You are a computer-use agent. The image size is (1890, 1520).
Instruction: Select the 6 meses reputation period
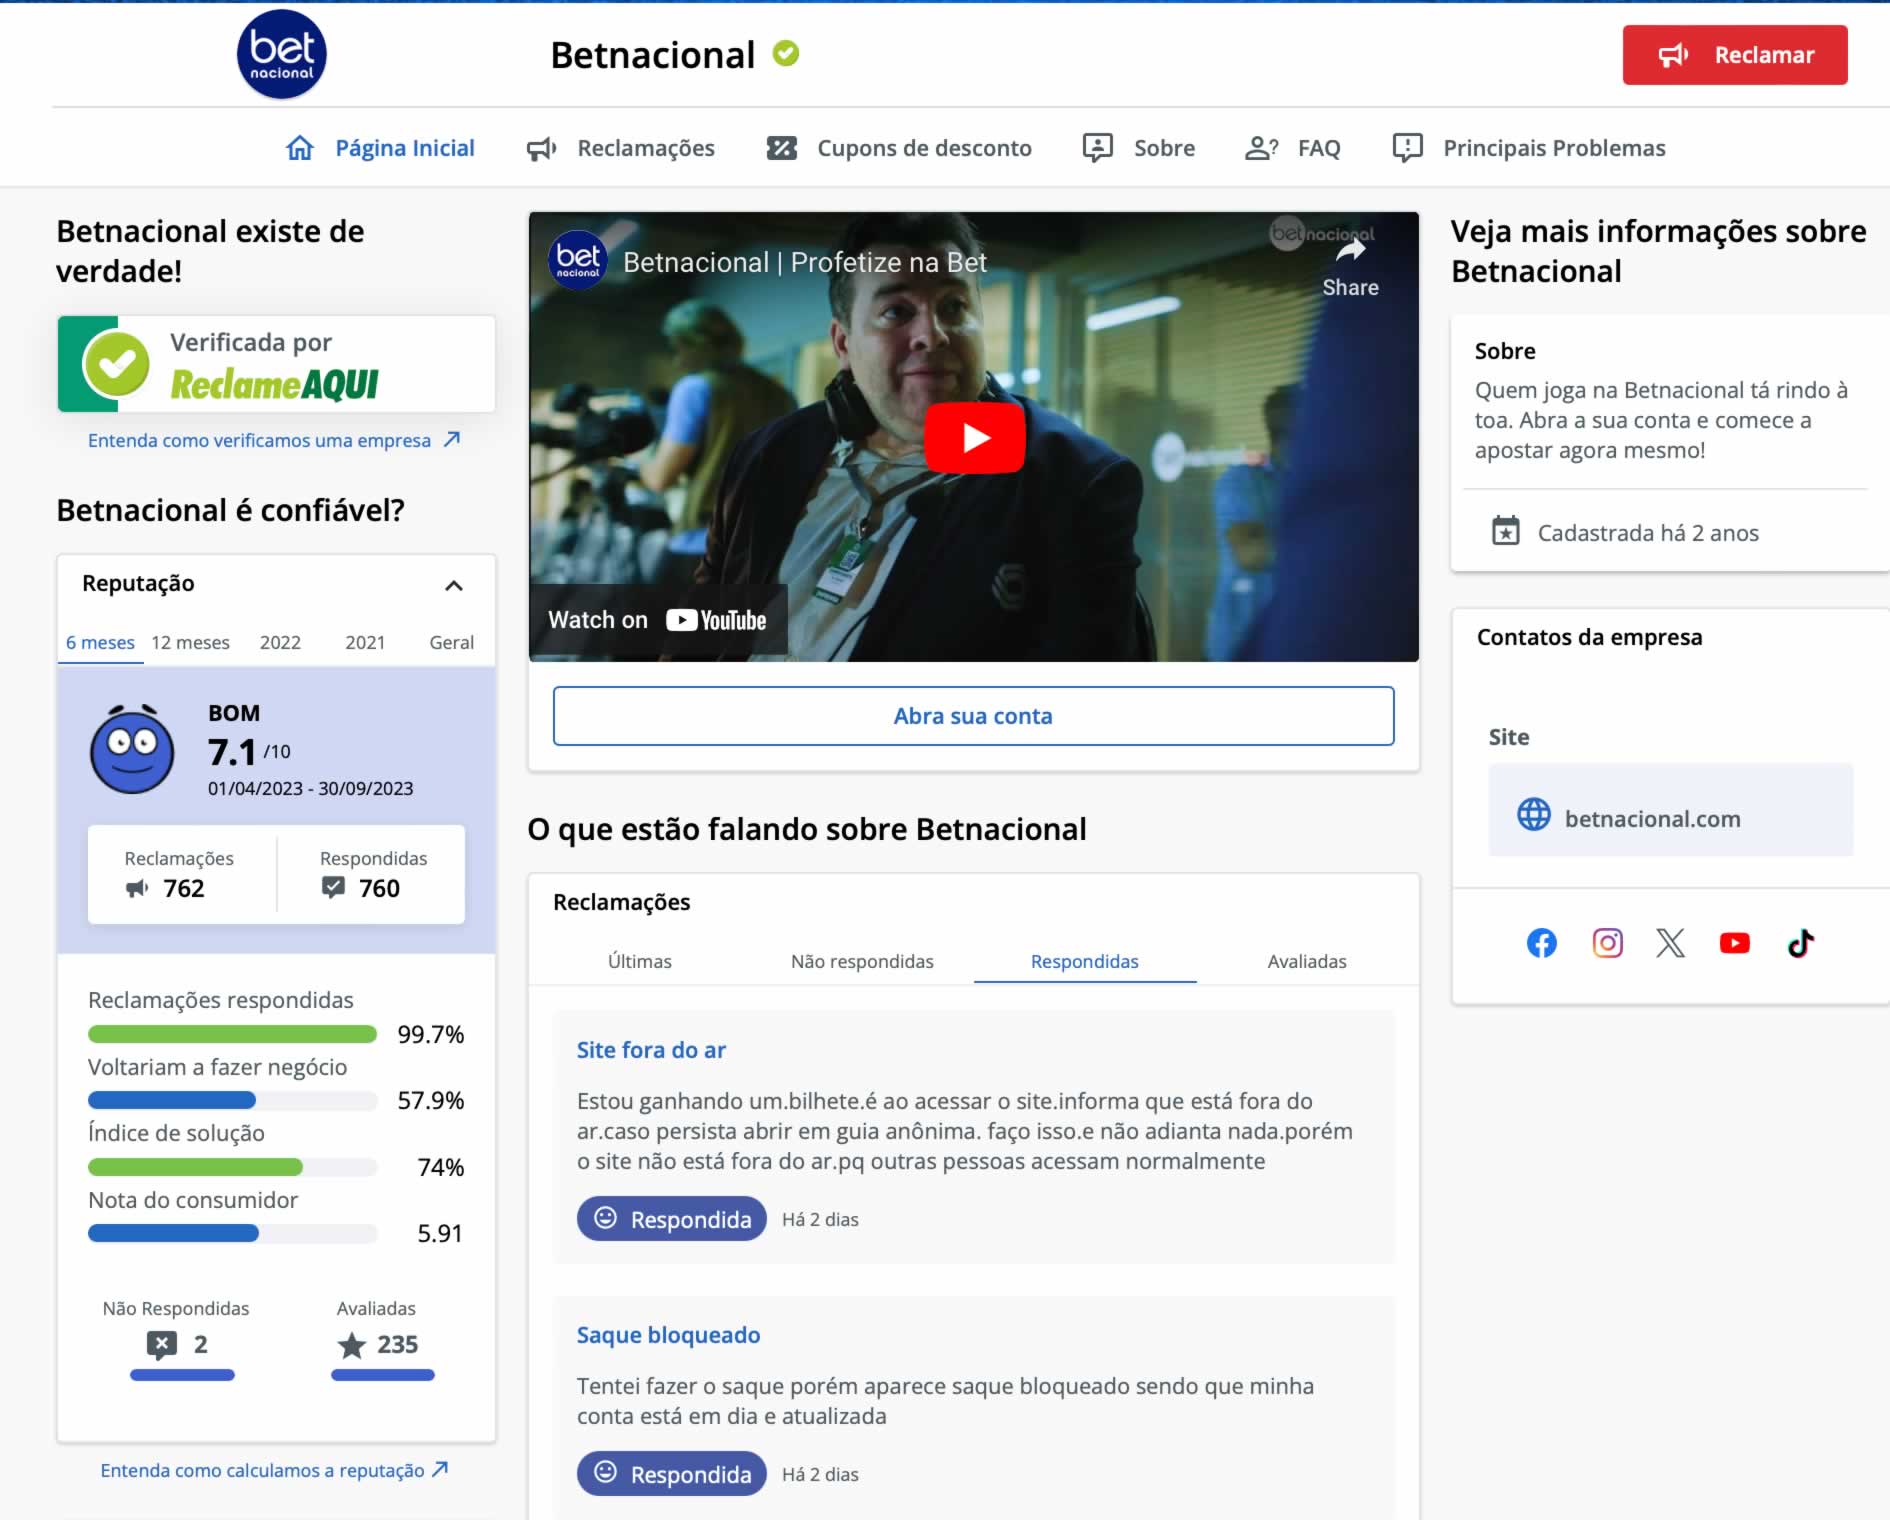point(100,642)
